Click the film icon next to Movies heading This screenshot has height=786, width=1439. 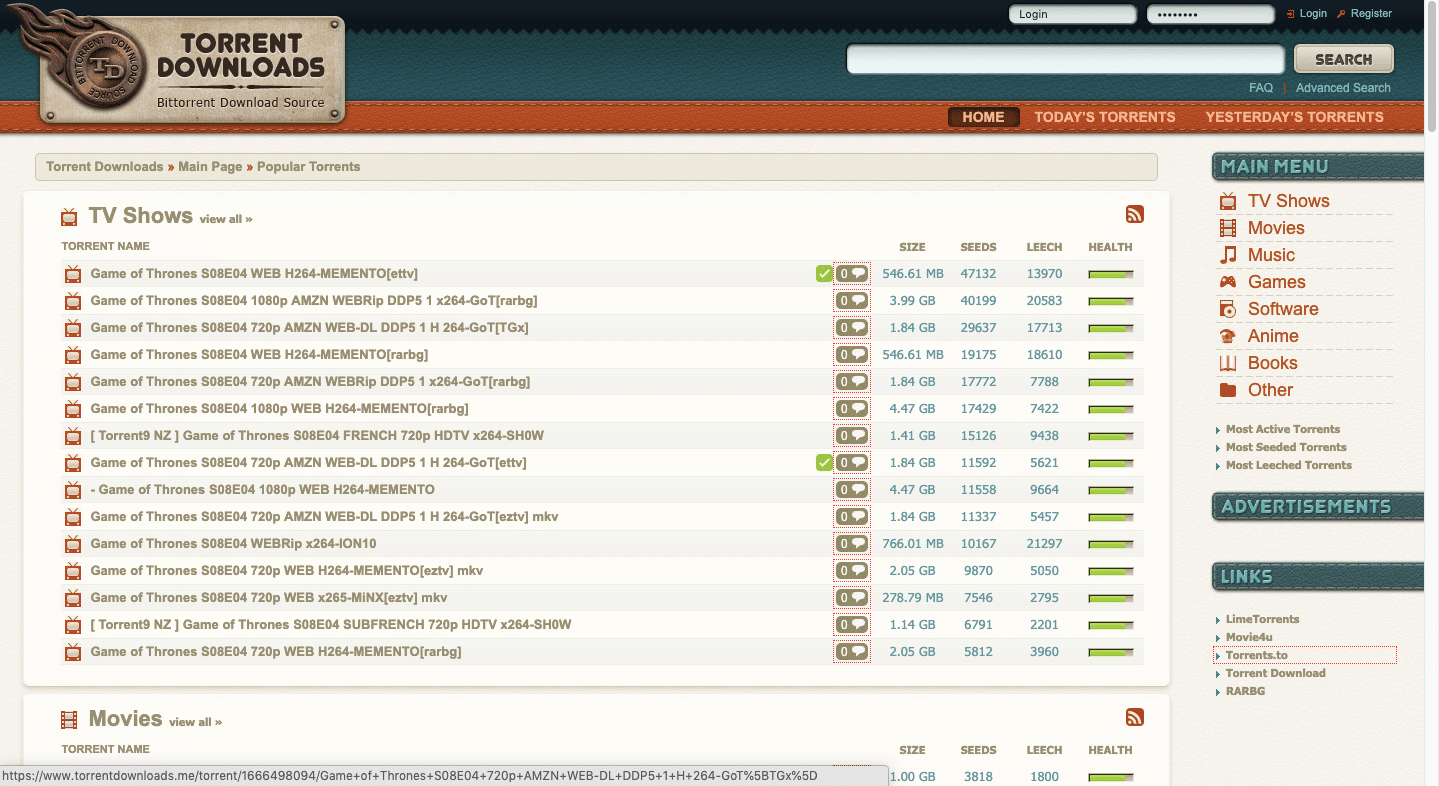click(x=69, y=720)
